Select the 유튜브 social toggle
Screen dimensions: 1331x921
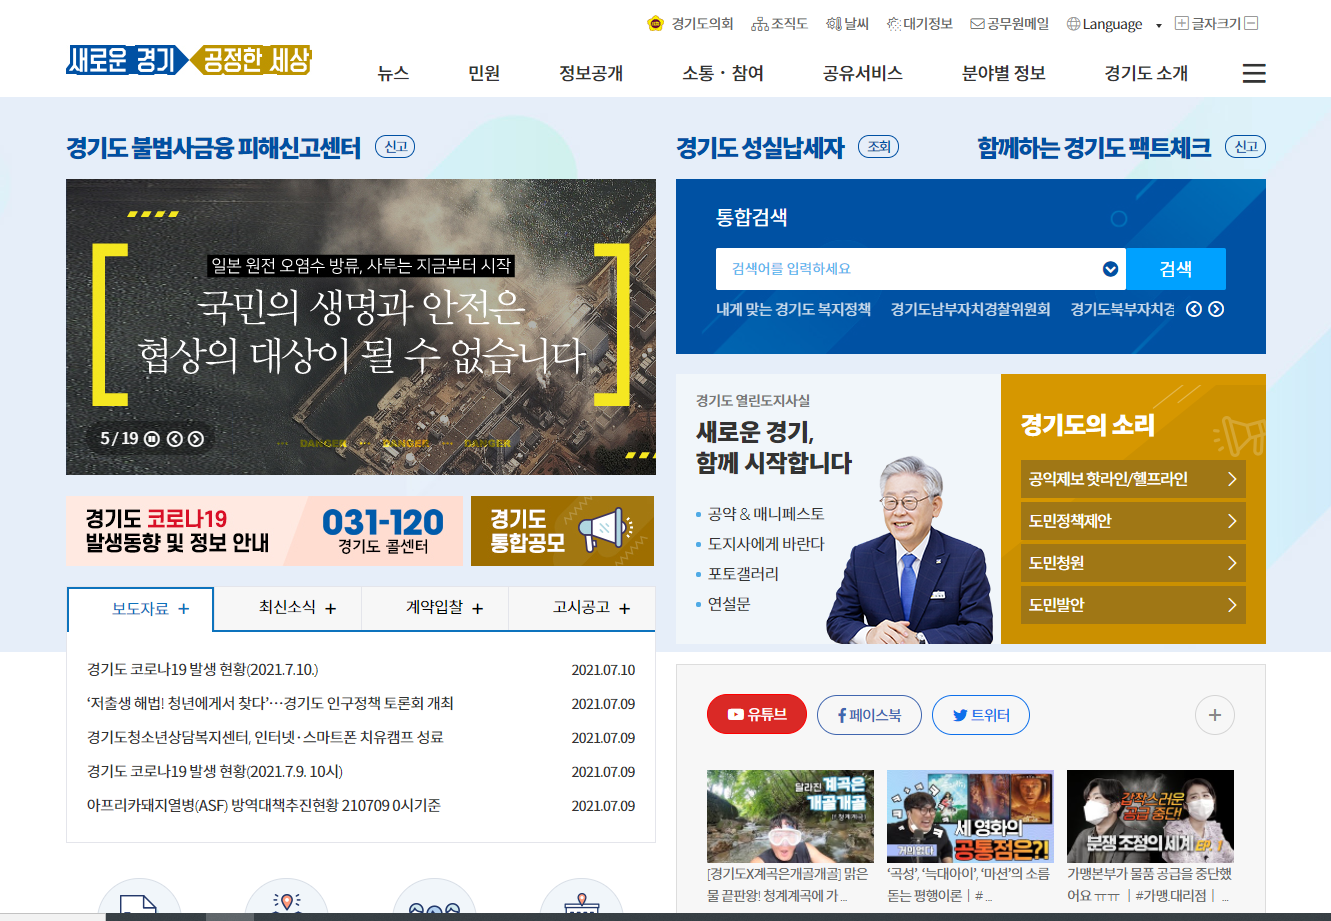pyautogui.click(x=756, y=714)
